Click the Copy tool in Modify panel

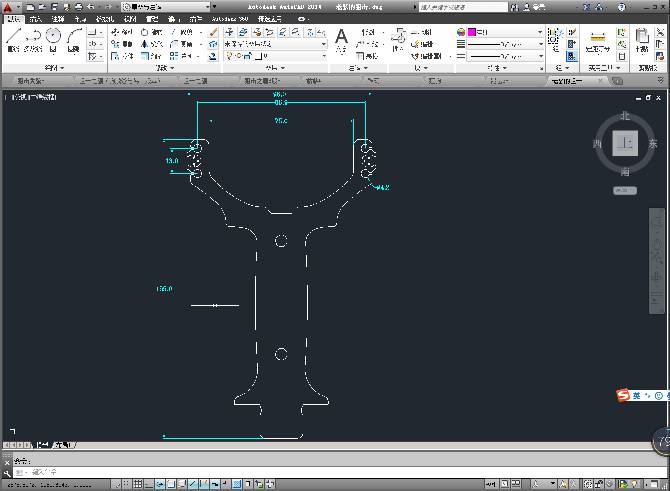click(x=121, y=44)
